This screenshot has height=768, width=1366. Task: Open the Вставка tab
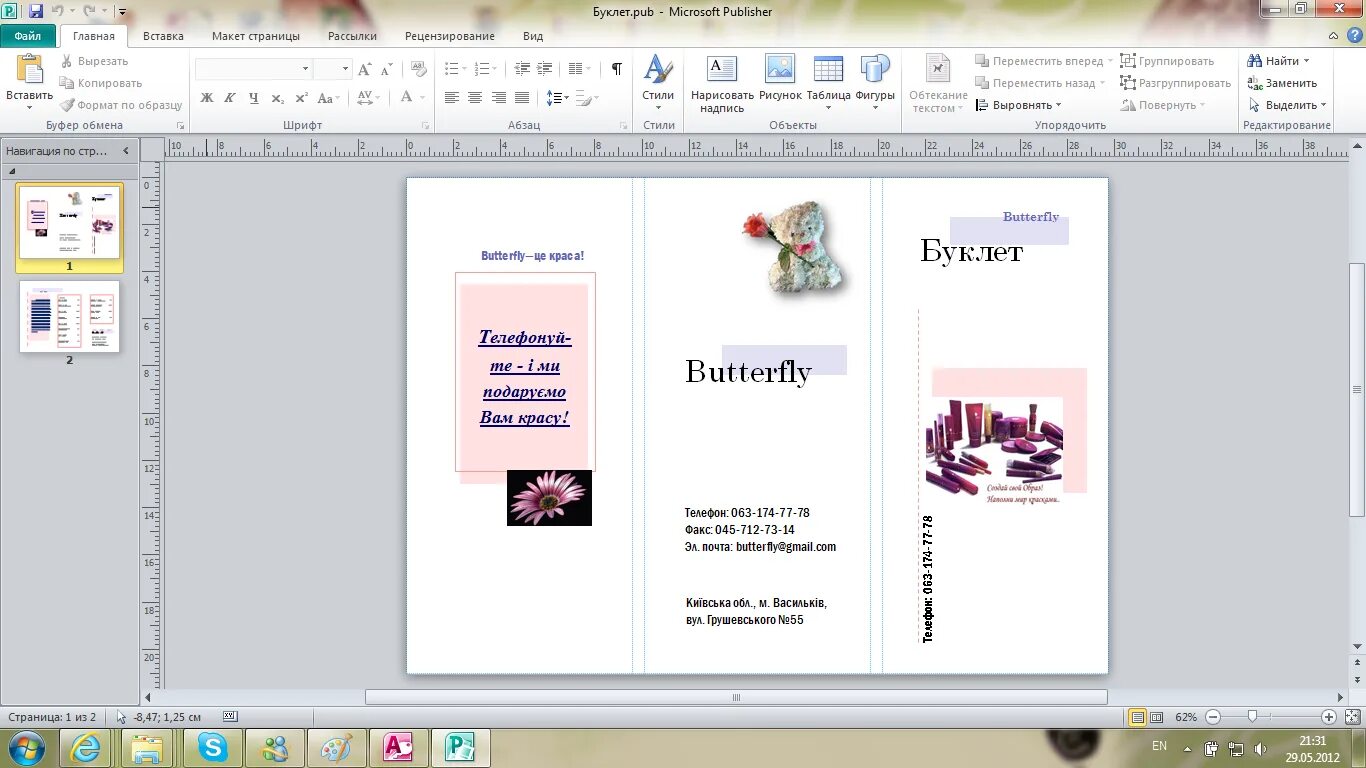[163, 36]
